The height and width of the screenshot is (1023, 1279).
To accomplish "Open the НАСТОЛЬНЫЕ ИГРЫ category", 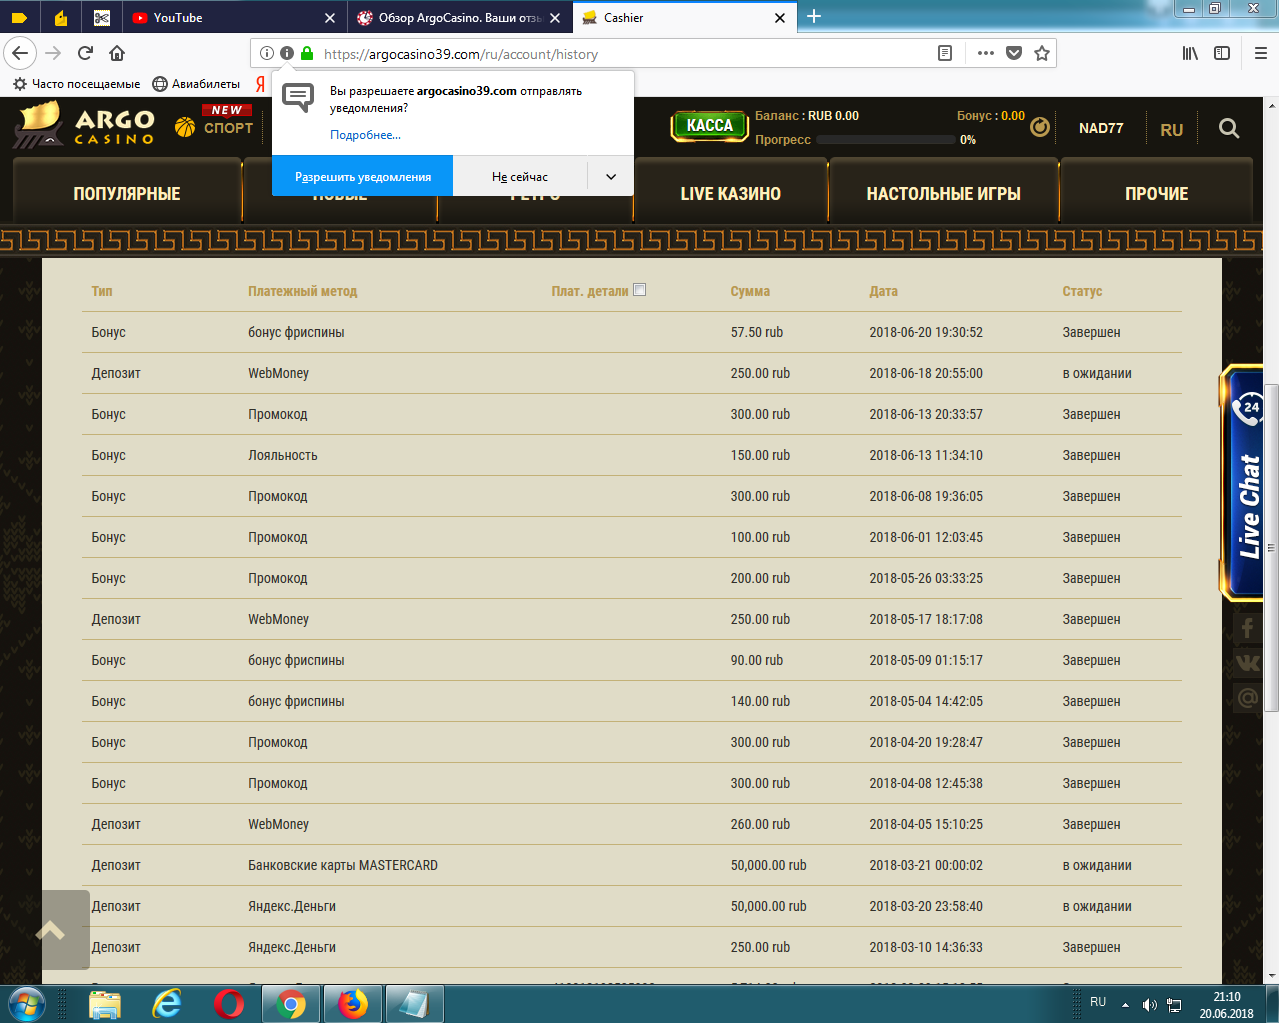I will 944,194.
